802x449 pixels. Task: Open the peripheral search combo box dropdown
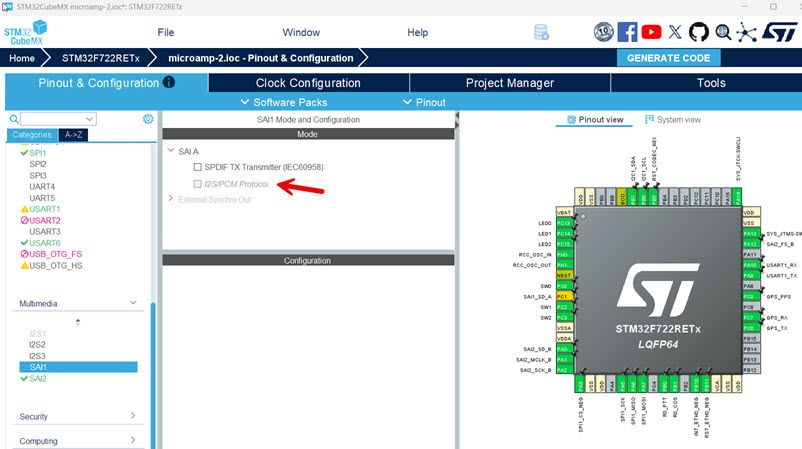point(90,119)
